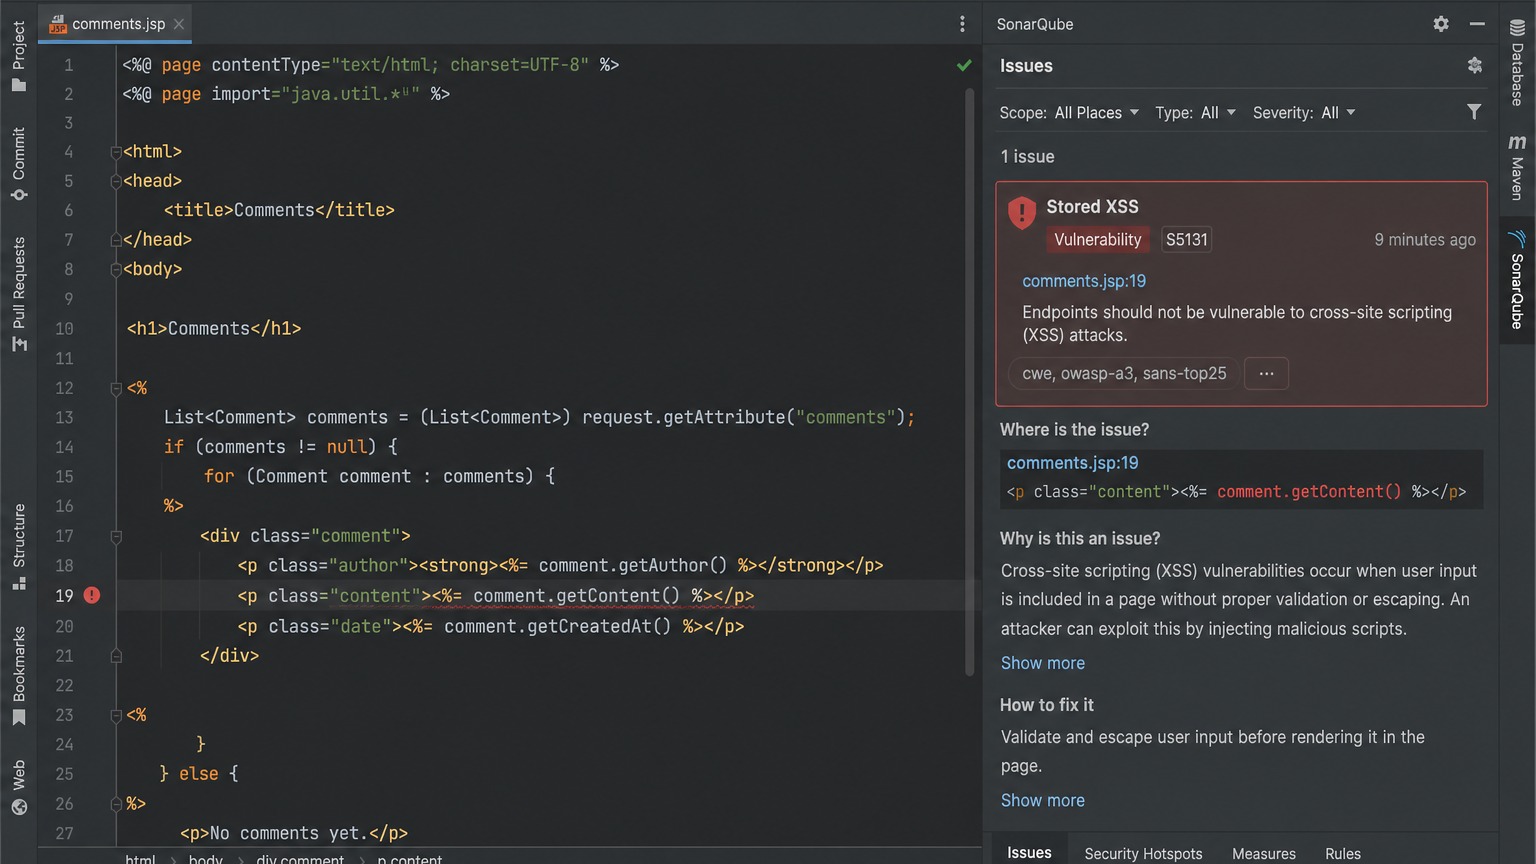Fold the comment div at line 17
1536x864 pixels.
[x=116, y=536]
